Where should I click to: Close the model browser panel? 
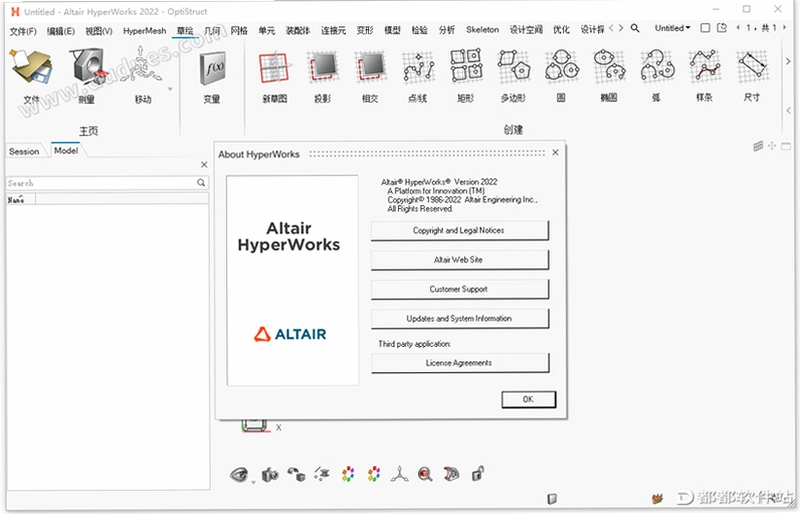pyautogui.click(x=204, y=164)
